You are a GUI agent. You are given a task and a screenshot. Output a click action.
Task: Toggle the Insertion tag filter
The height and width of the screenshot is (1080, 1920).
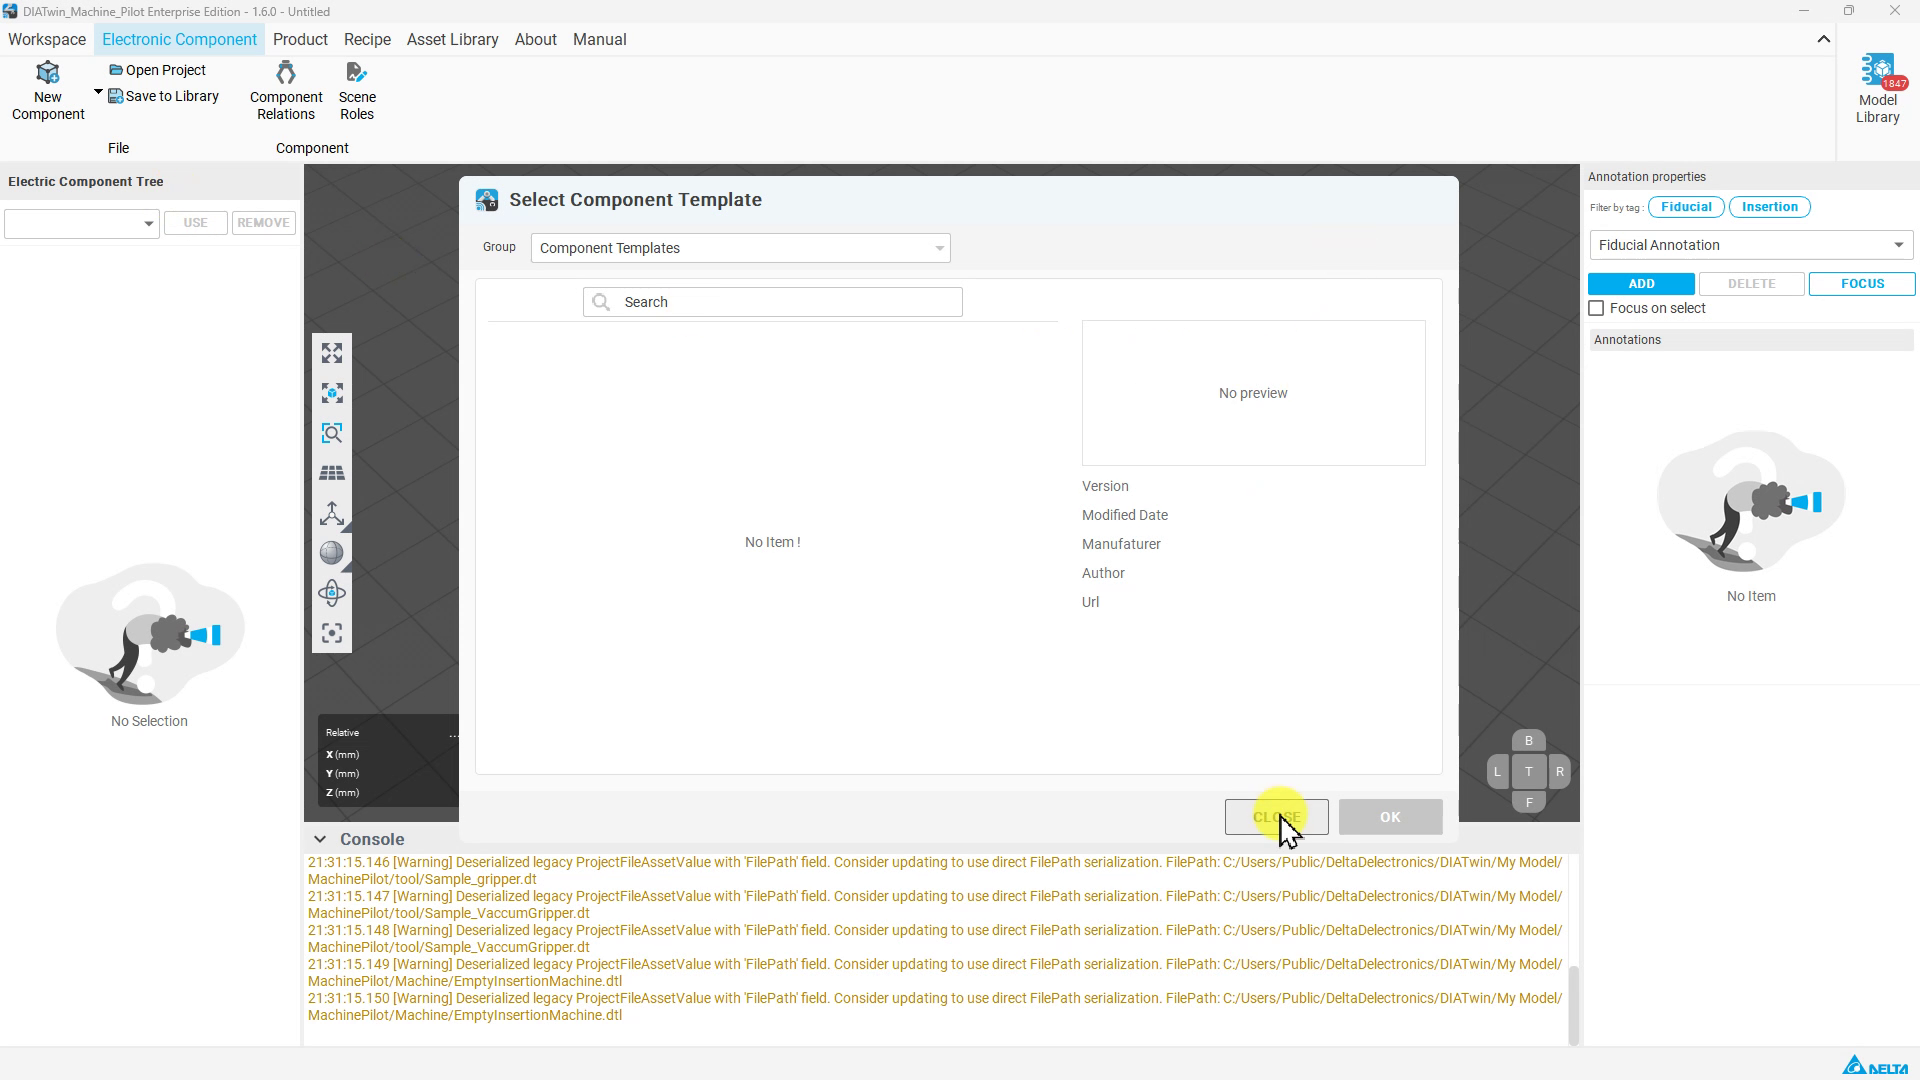click(x=1769, y=207)
